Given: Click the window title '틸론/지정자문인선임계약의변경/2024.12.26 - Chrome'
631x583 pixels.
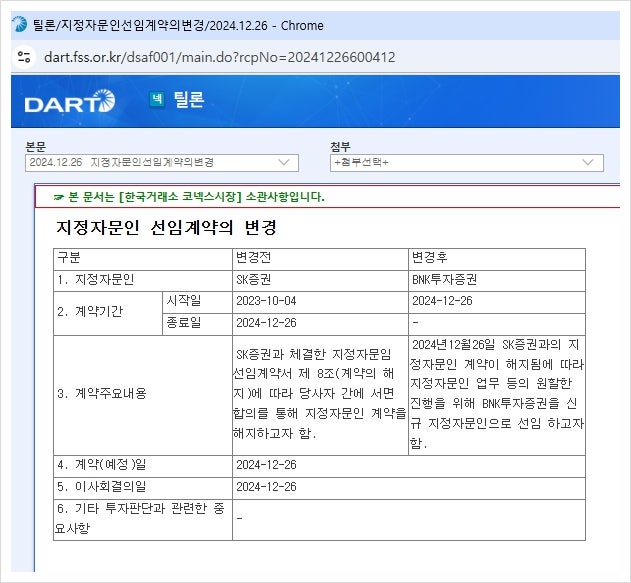Looking at the screenshot, I should pyautogui.click(x=178, y=25).
